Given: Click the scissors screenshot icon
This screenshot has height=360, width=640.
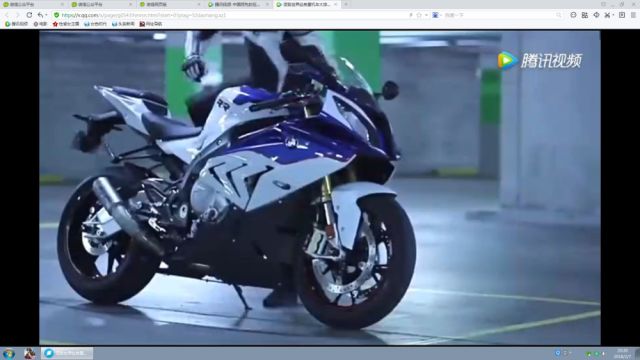Looking at the screenshot, I should [x=607, y=15].
